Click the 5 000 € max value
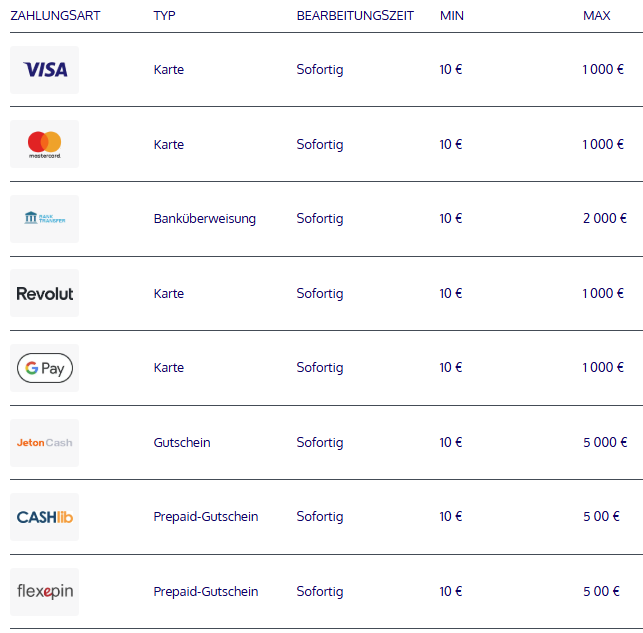This screenshot has width=643, height=633. click(x=605, y=442)
